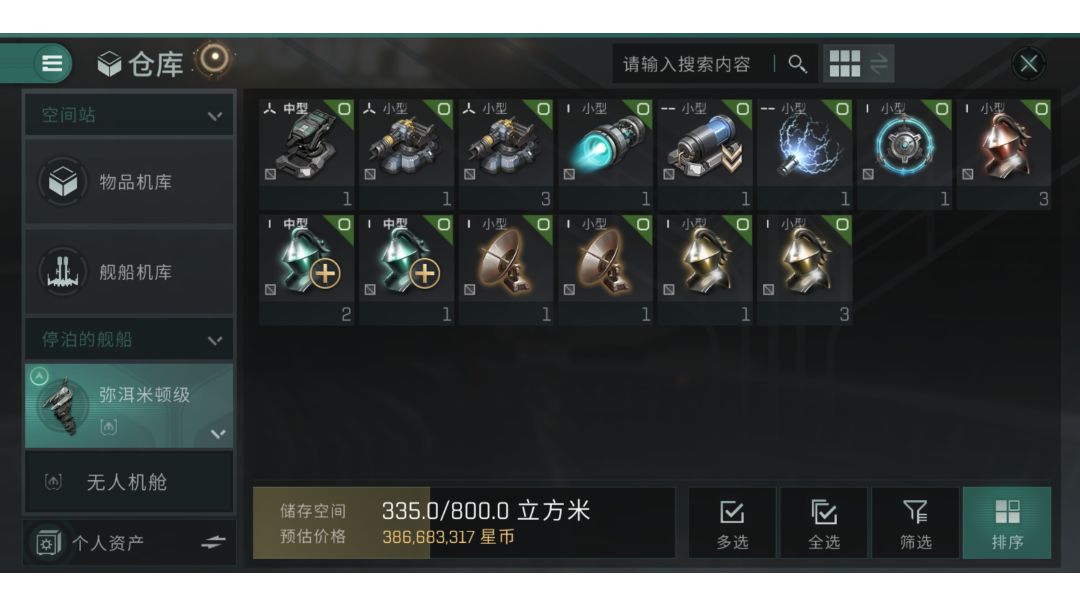Open the hamburger menu icon
This screenshot has width=1080, height=606.
tap(52, 63)
